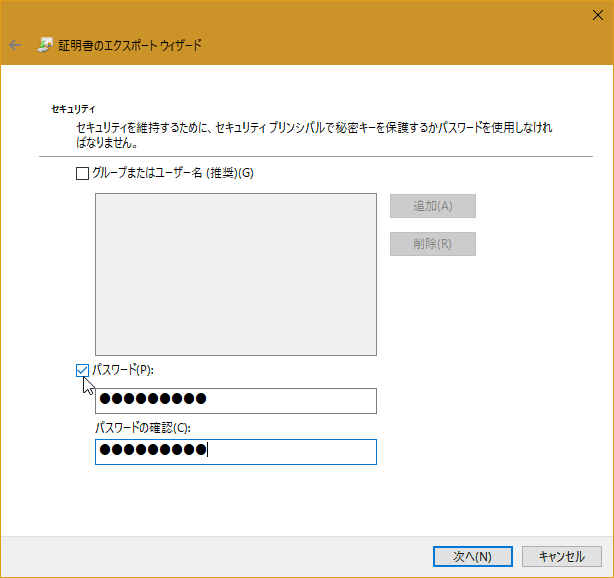This screenshot has height=578, width=614.
Task: Uncheck the パスワード(P) checkbox
Action: pyautogui.click(x=82, y=370)
